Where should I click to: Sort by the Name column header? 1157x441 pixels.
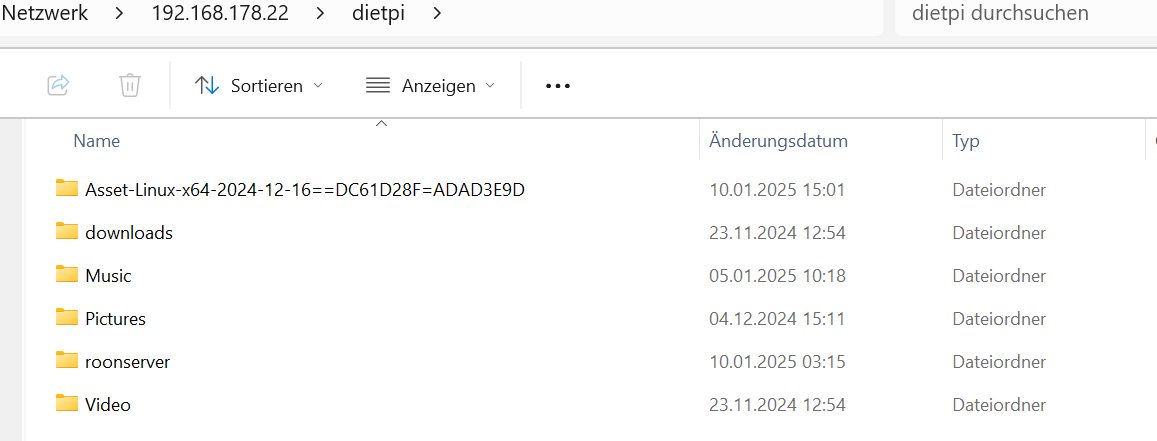[x=97, y=141]
